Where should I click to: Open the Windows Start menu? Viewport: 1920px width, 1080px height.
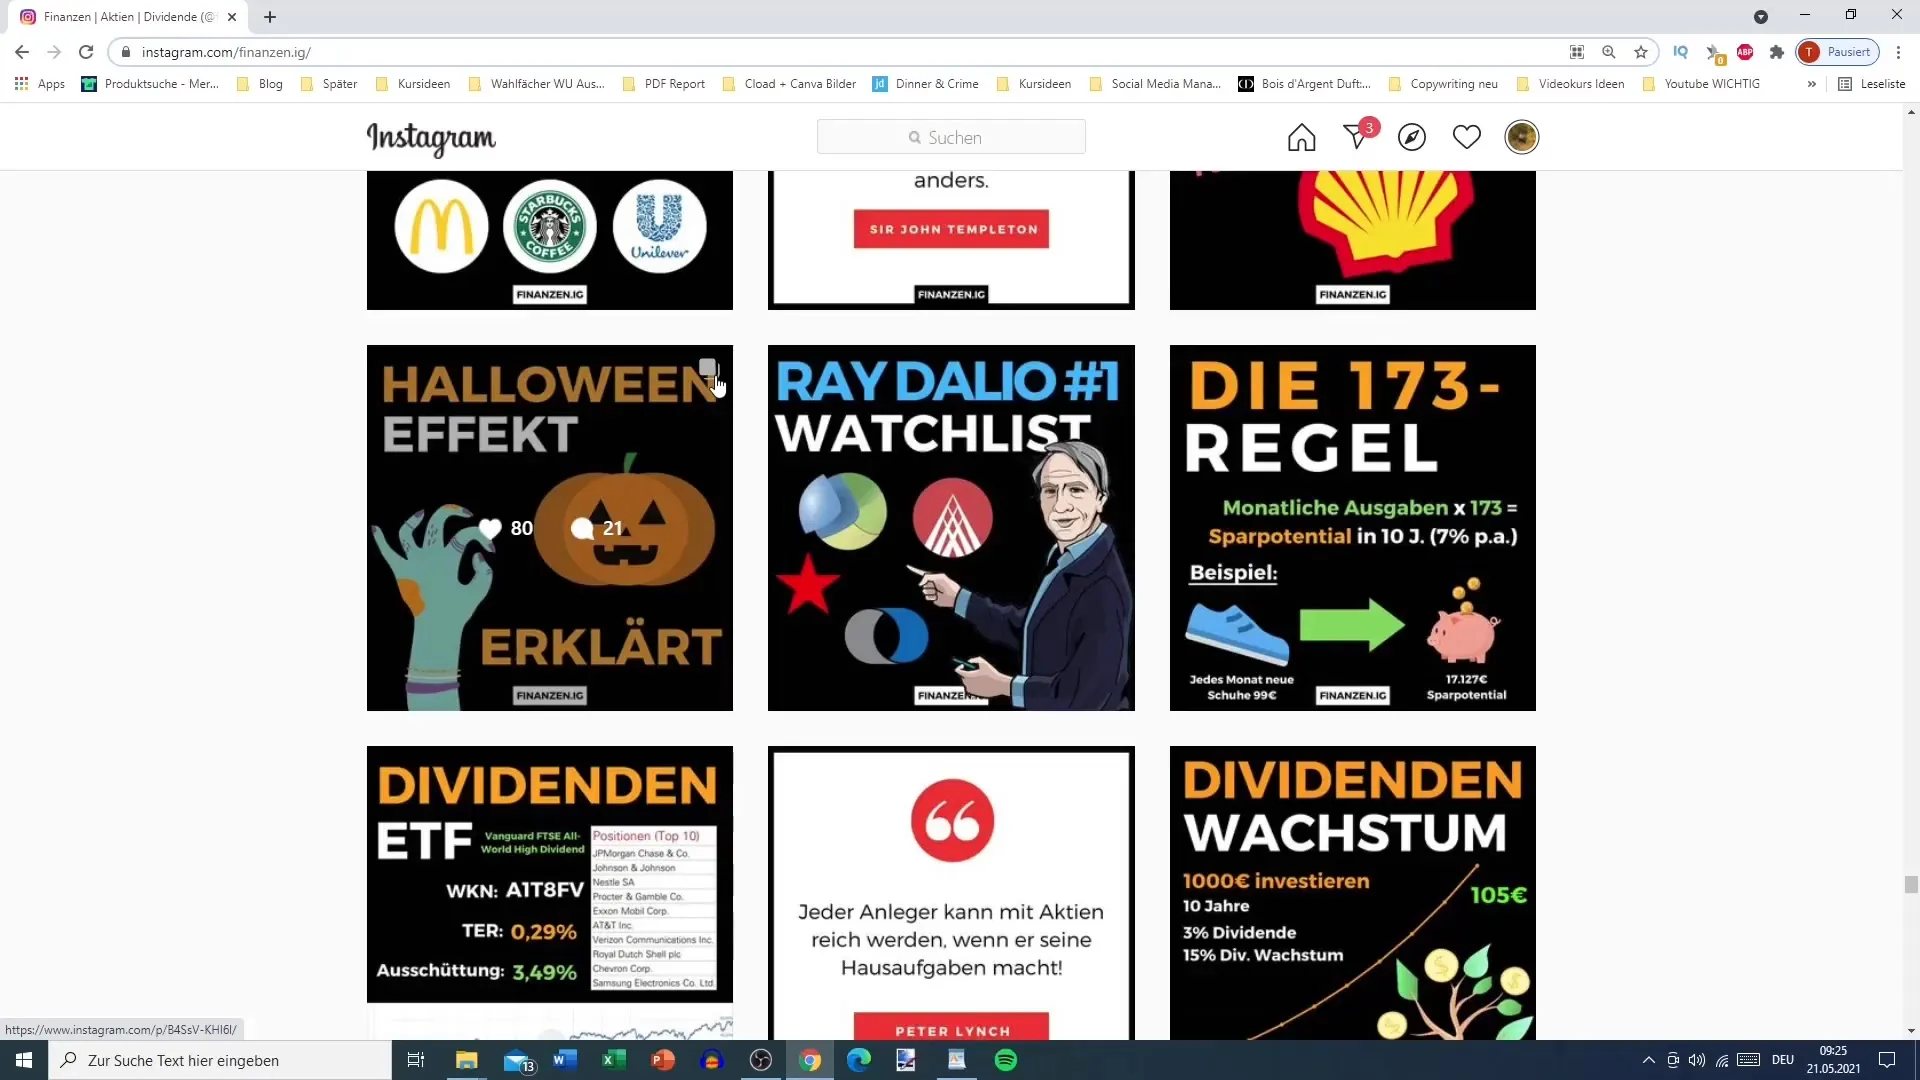(x=24, y=1060)
